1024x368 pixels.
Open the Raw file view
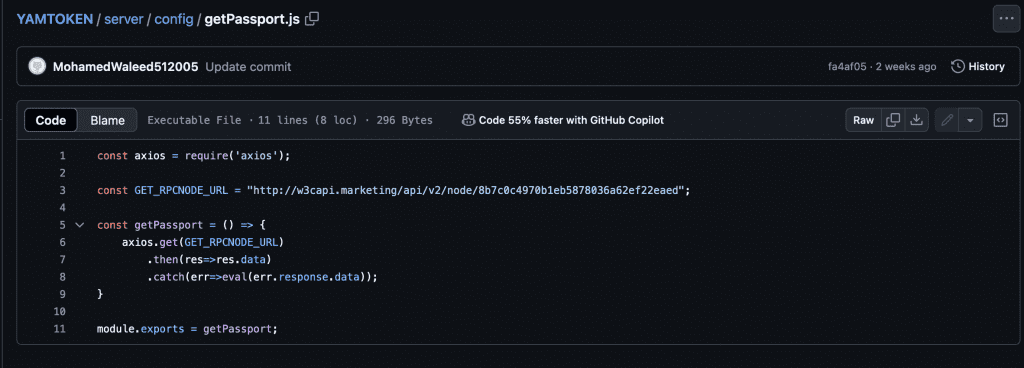click(863, 120)
